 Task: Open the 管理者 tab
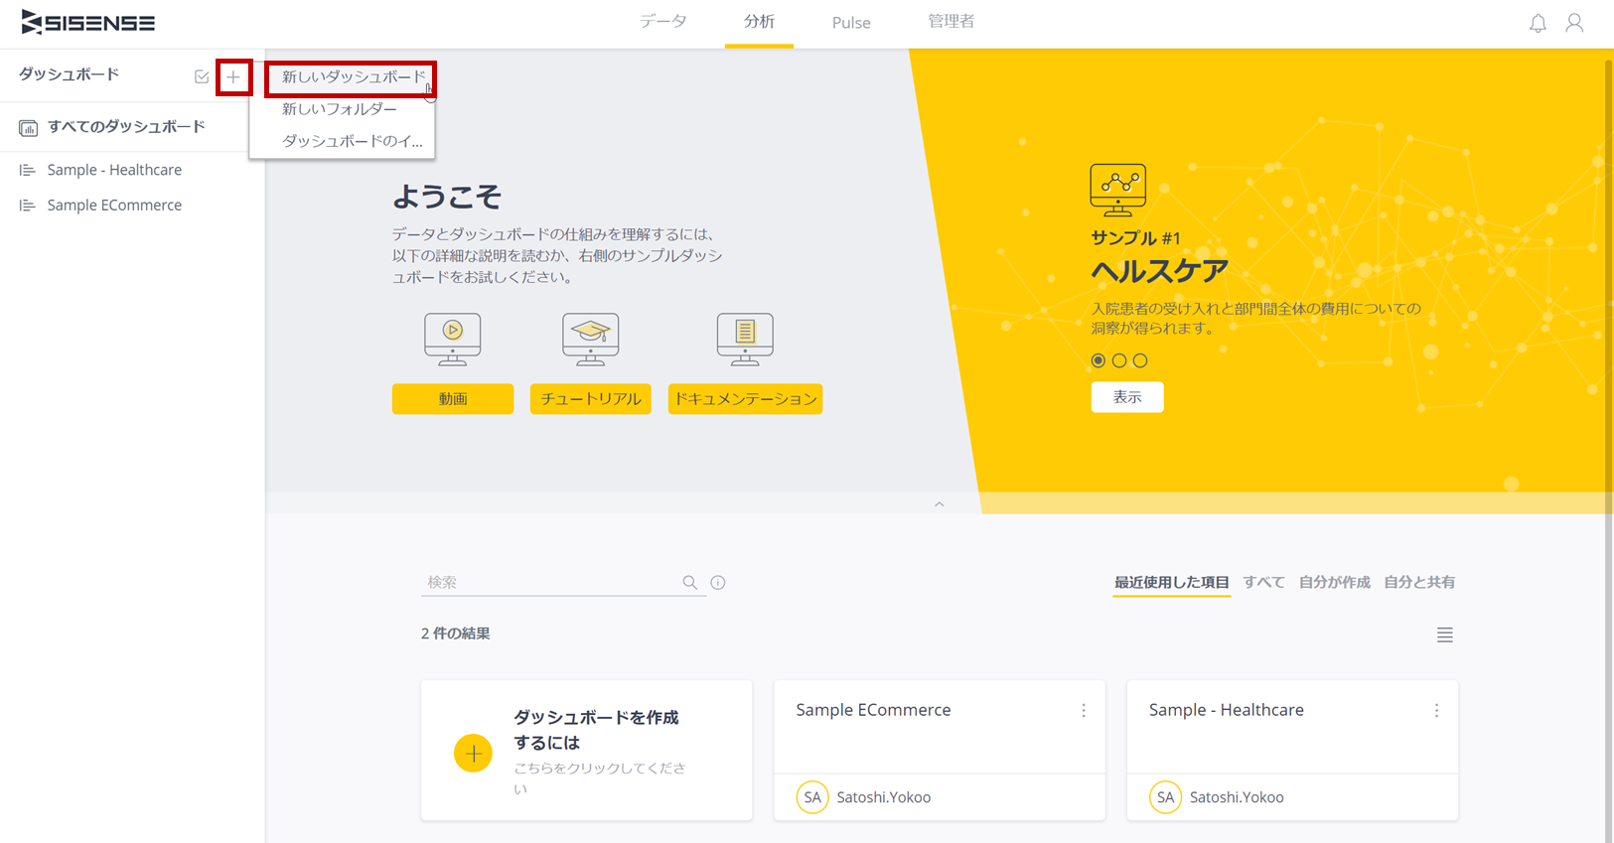click(x=951, y=22)
